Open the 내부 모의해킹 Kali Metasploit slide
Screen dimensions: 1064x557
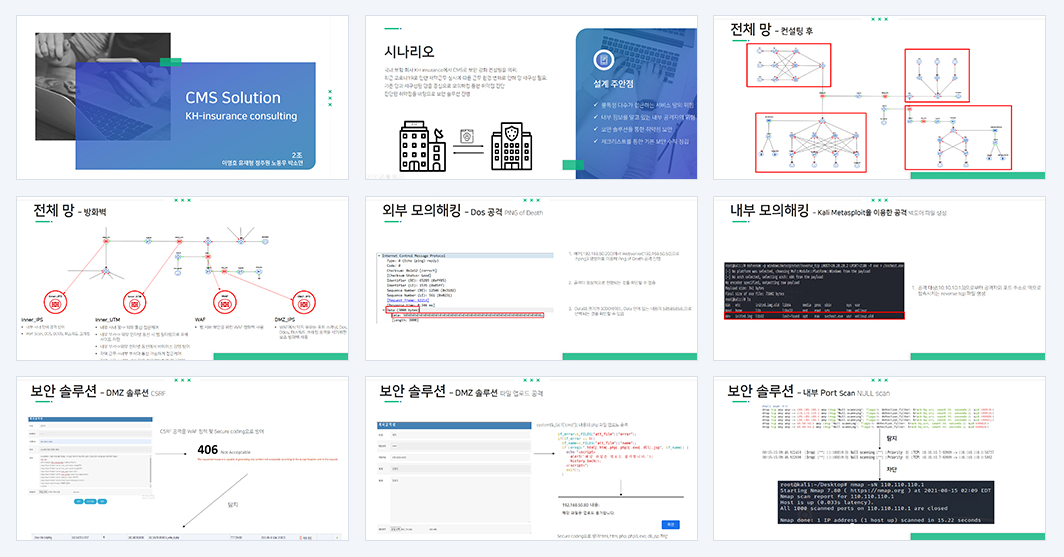[879, 279]
